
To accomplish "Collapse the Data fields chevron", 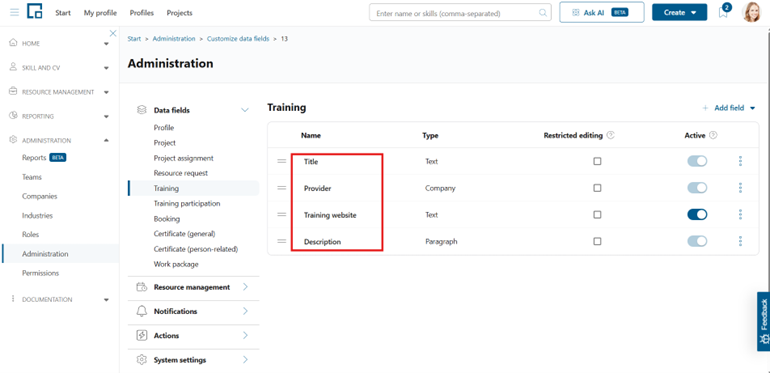I will click(x=245, y=110).
